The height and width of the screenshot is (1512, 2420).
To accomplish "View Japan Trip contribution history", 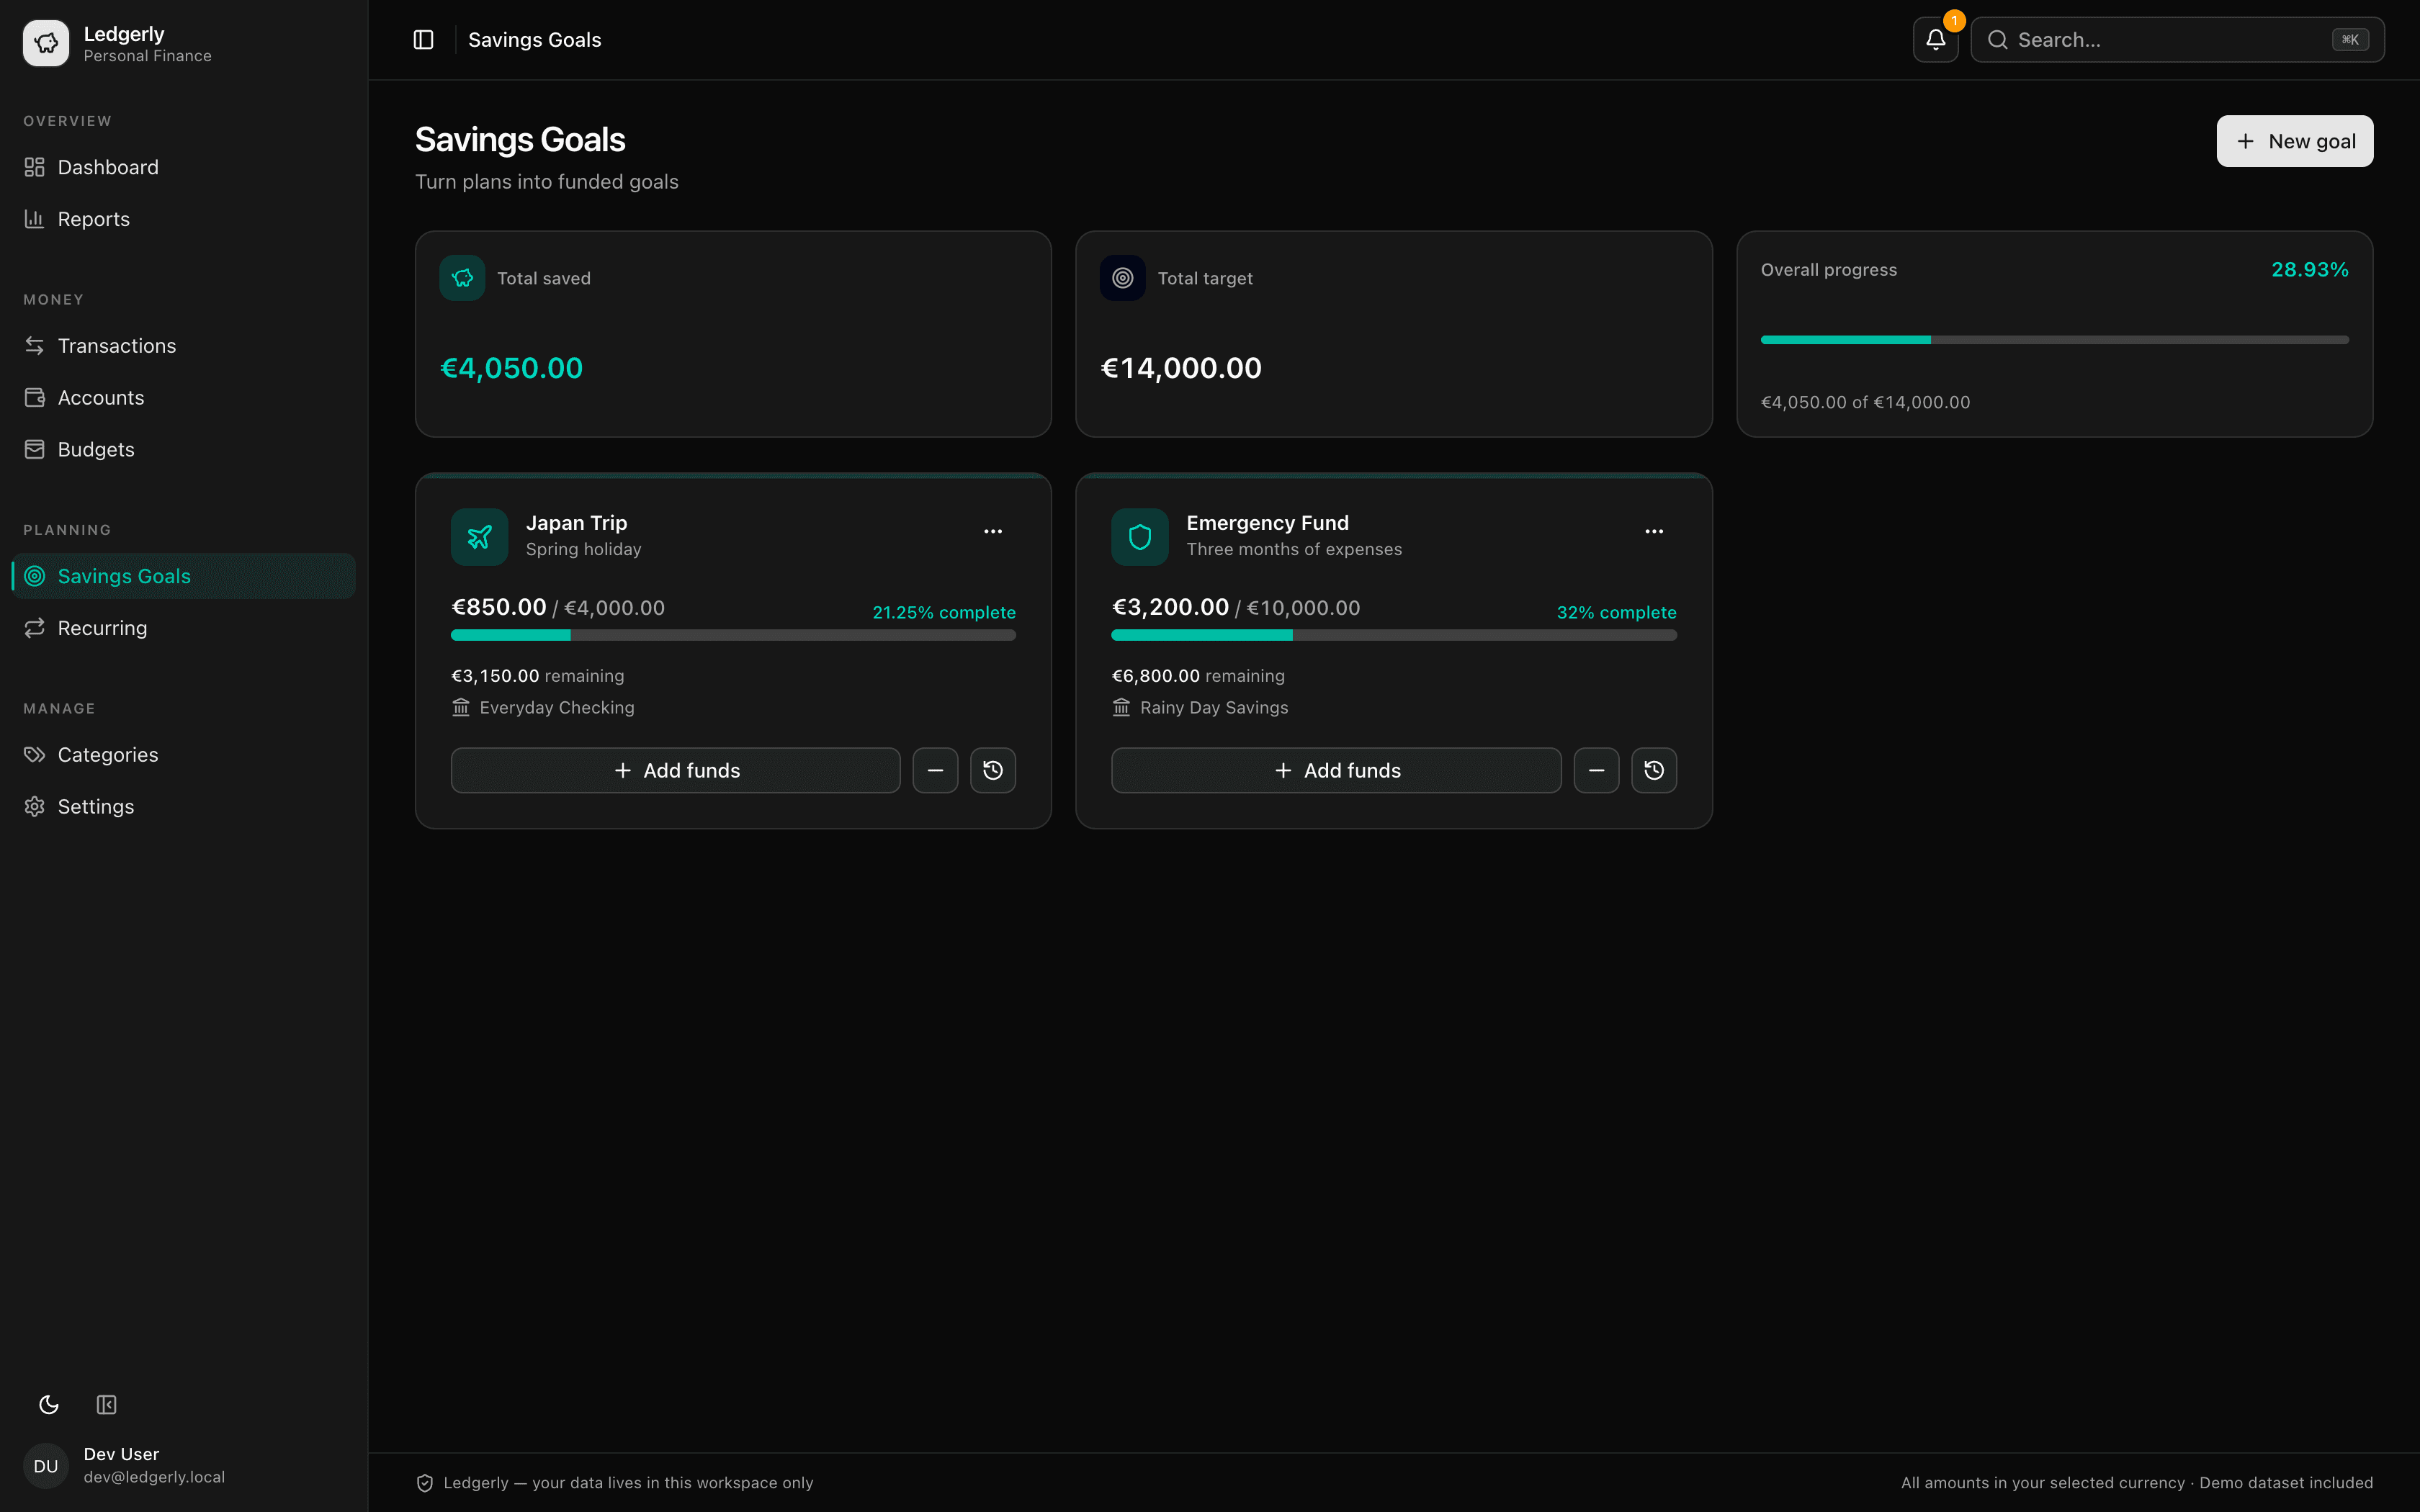I will 993,770.
